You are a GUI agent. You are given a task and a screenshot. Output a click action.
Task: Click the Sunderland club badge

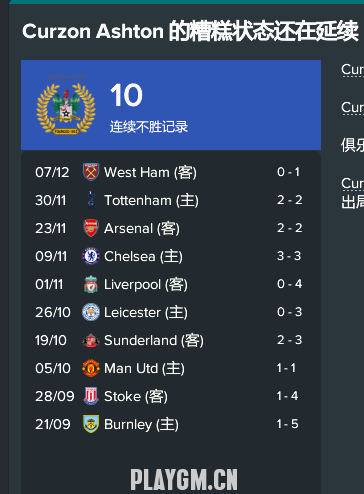pos(91,340)
